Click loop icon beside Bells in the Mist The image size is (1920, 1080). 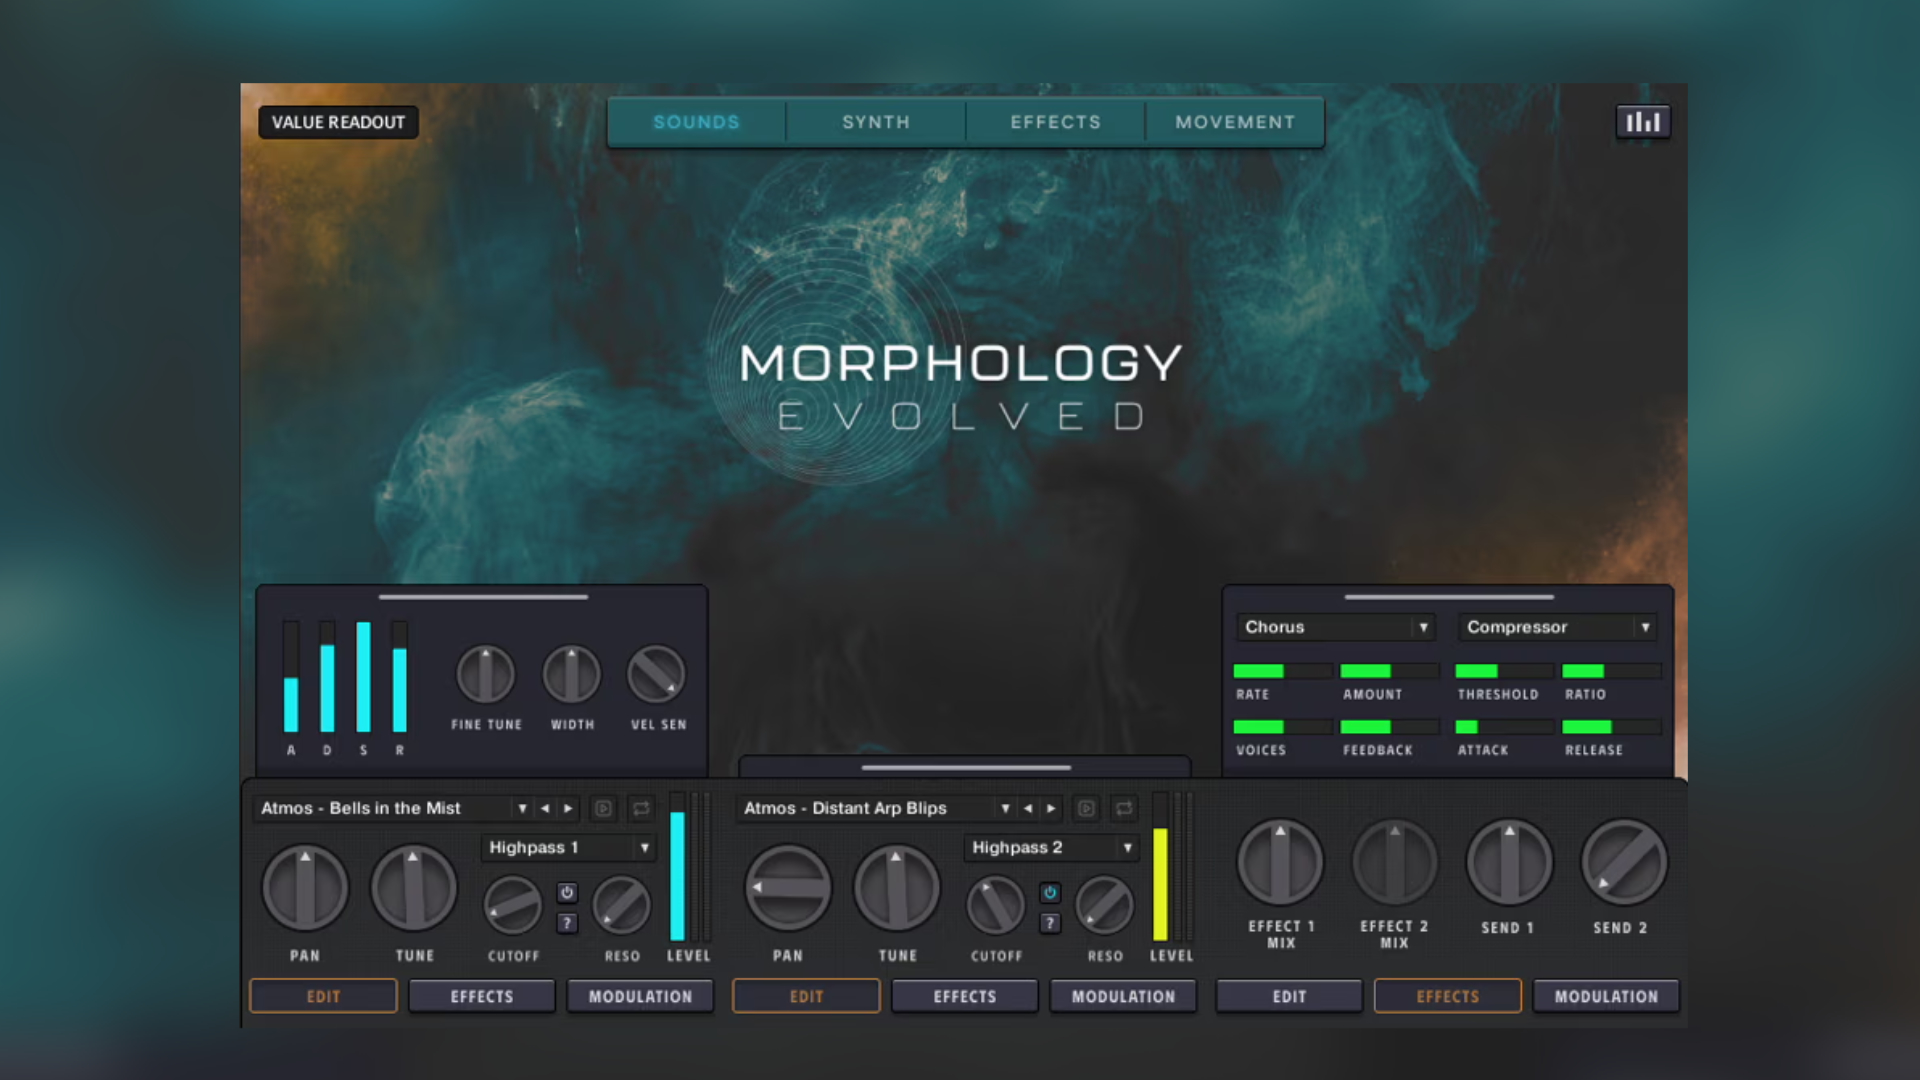tap(641, 808)
